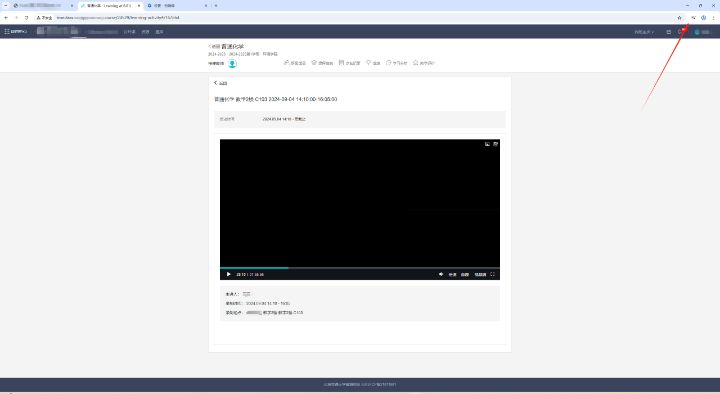Open the fifth item in the course toolbar

397,63
